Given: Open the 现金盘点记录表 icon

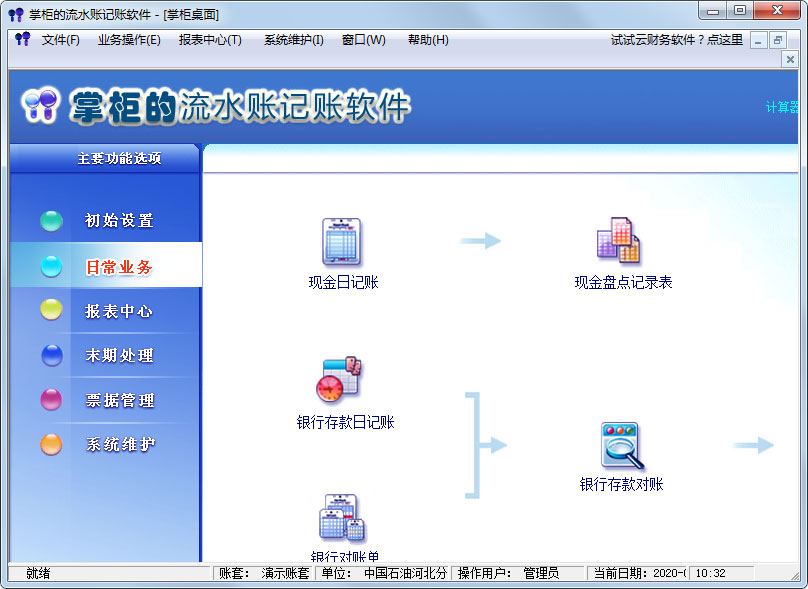Looking at the screenshot, I should click(x=618, y=240).
